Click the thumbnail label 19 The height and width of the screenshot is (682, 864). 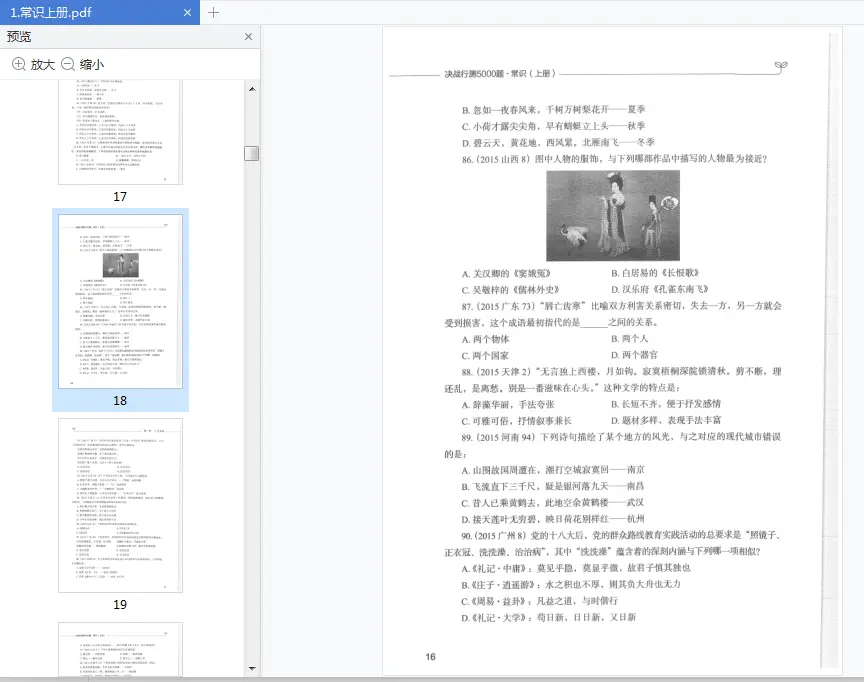point(120,604)
